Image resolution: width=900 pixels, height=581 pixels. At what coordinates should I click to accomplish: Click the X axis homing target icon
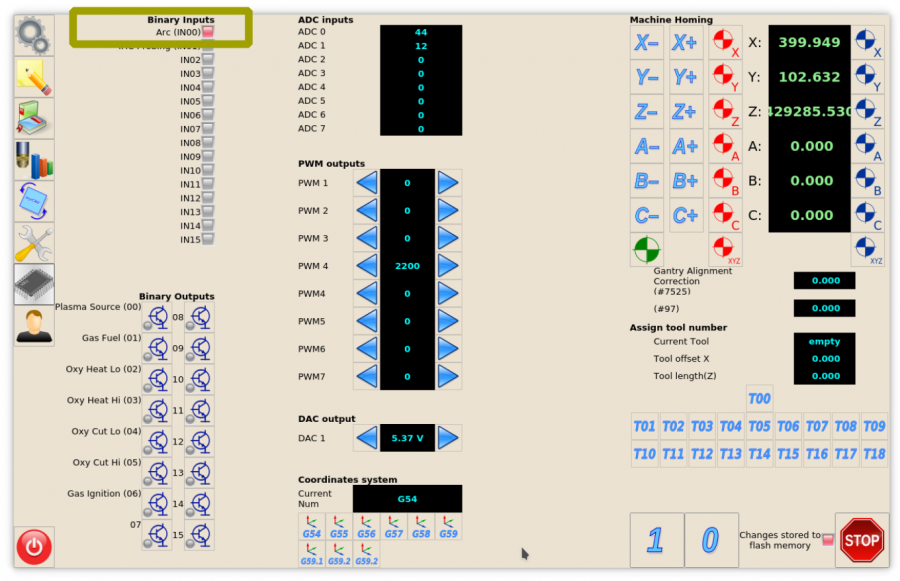coord(725,43)
